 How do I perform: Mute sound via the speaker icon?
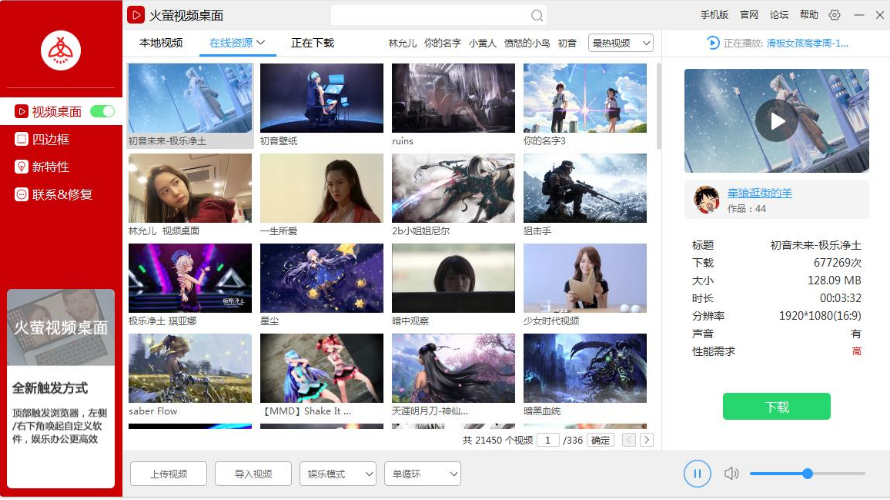click(x=732, y=473)
